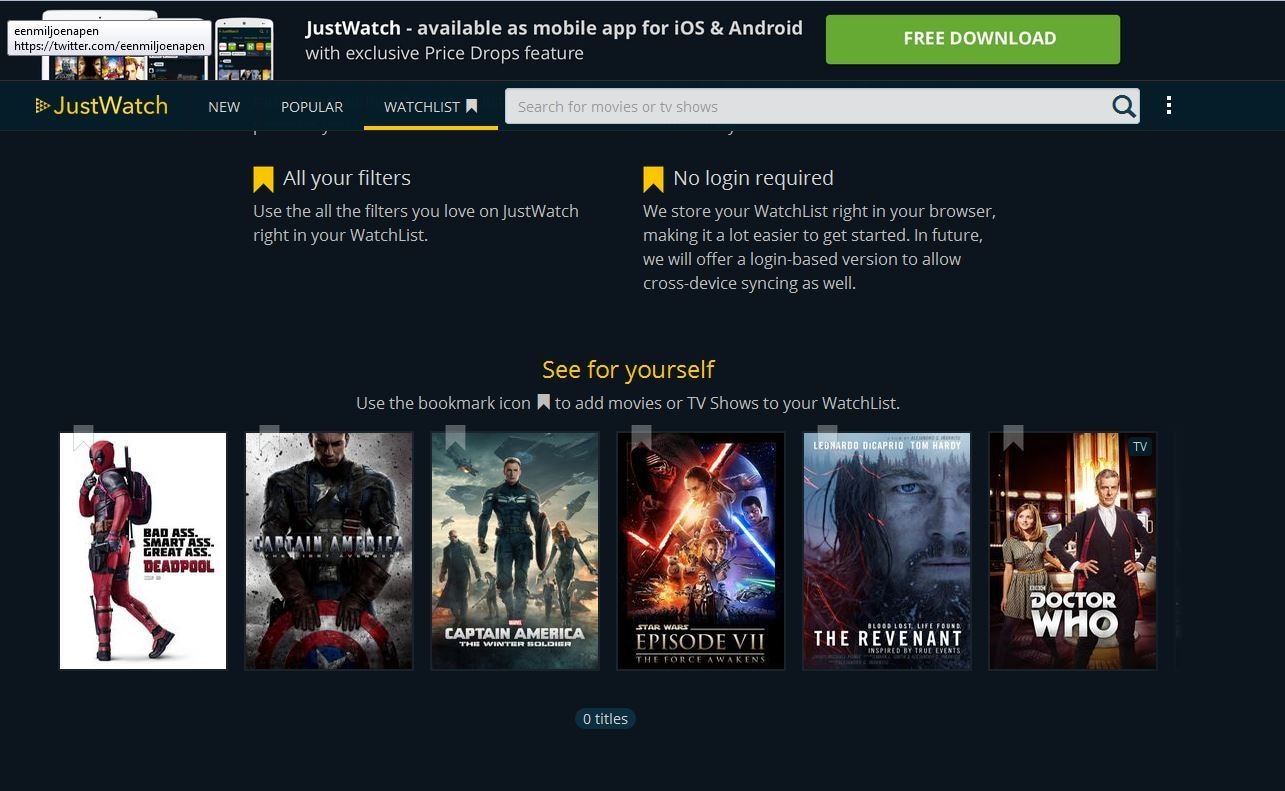
Task: Open The Revenant poster
Action: (887, 551)
